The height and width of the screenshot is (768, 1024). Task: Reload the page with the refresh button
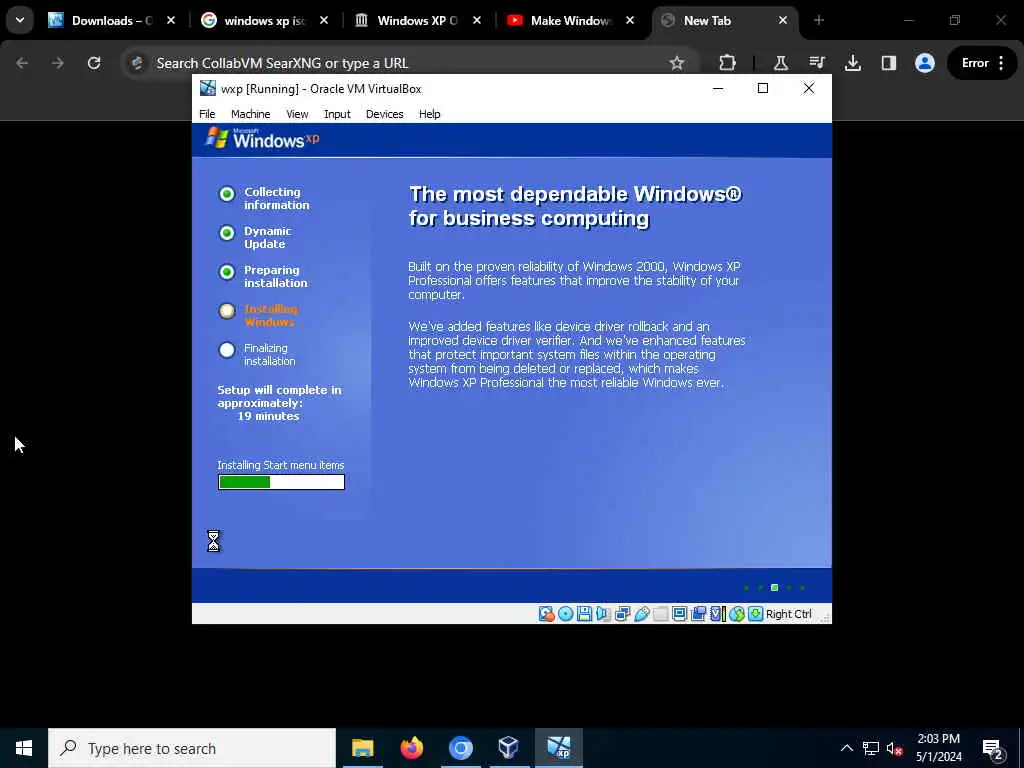(x=94, y=63)
